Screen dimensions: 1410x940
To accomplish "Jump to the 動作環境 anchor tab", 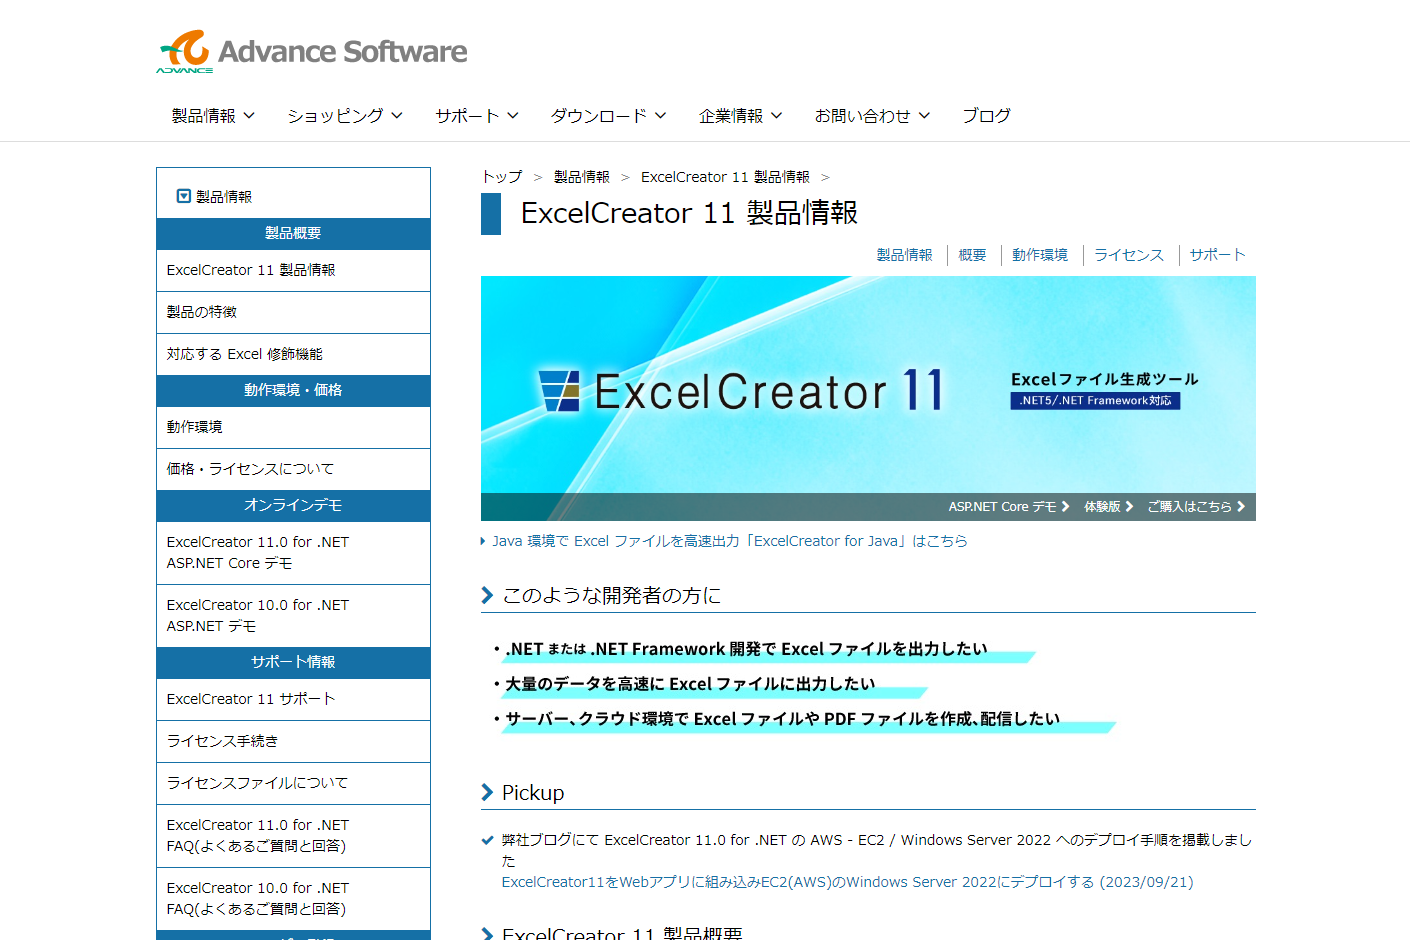I will tap(1040, 255).
